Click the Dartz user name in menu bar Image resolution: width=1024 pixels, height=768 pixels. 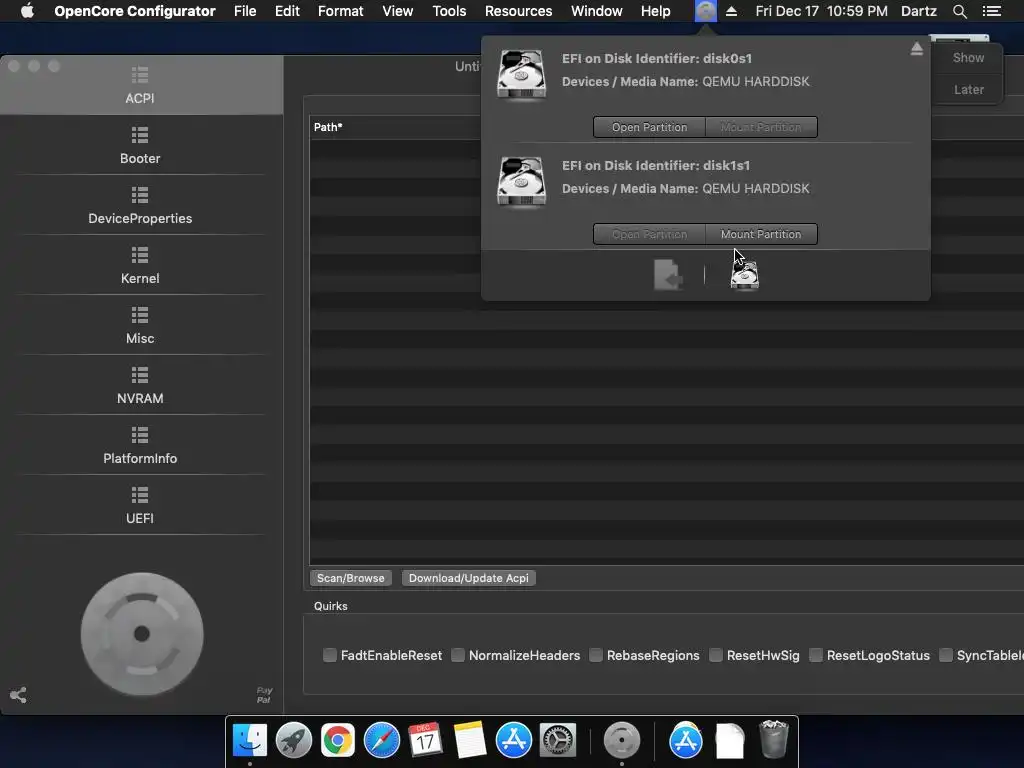pyautogui.click(x=919, y=11)
